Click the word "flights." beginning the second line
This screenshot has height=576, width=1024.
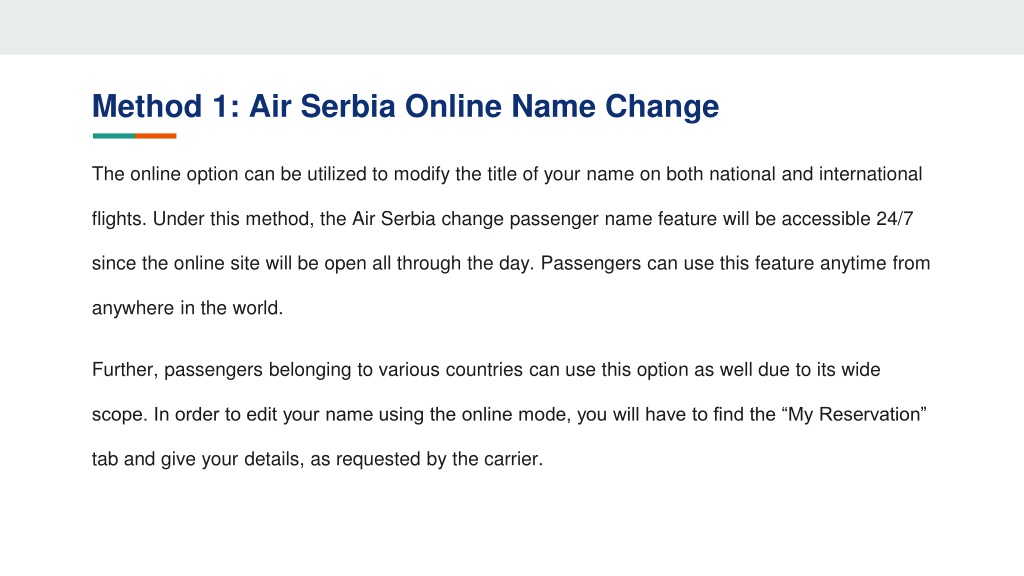(x=120, y=219)
